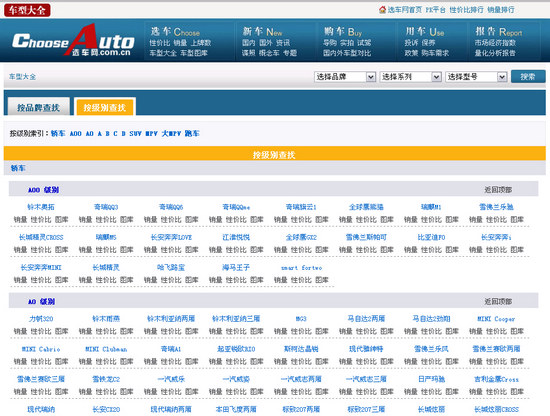
Task: Click 上牌数 under the Choose menu
Action: coord(201,43)
